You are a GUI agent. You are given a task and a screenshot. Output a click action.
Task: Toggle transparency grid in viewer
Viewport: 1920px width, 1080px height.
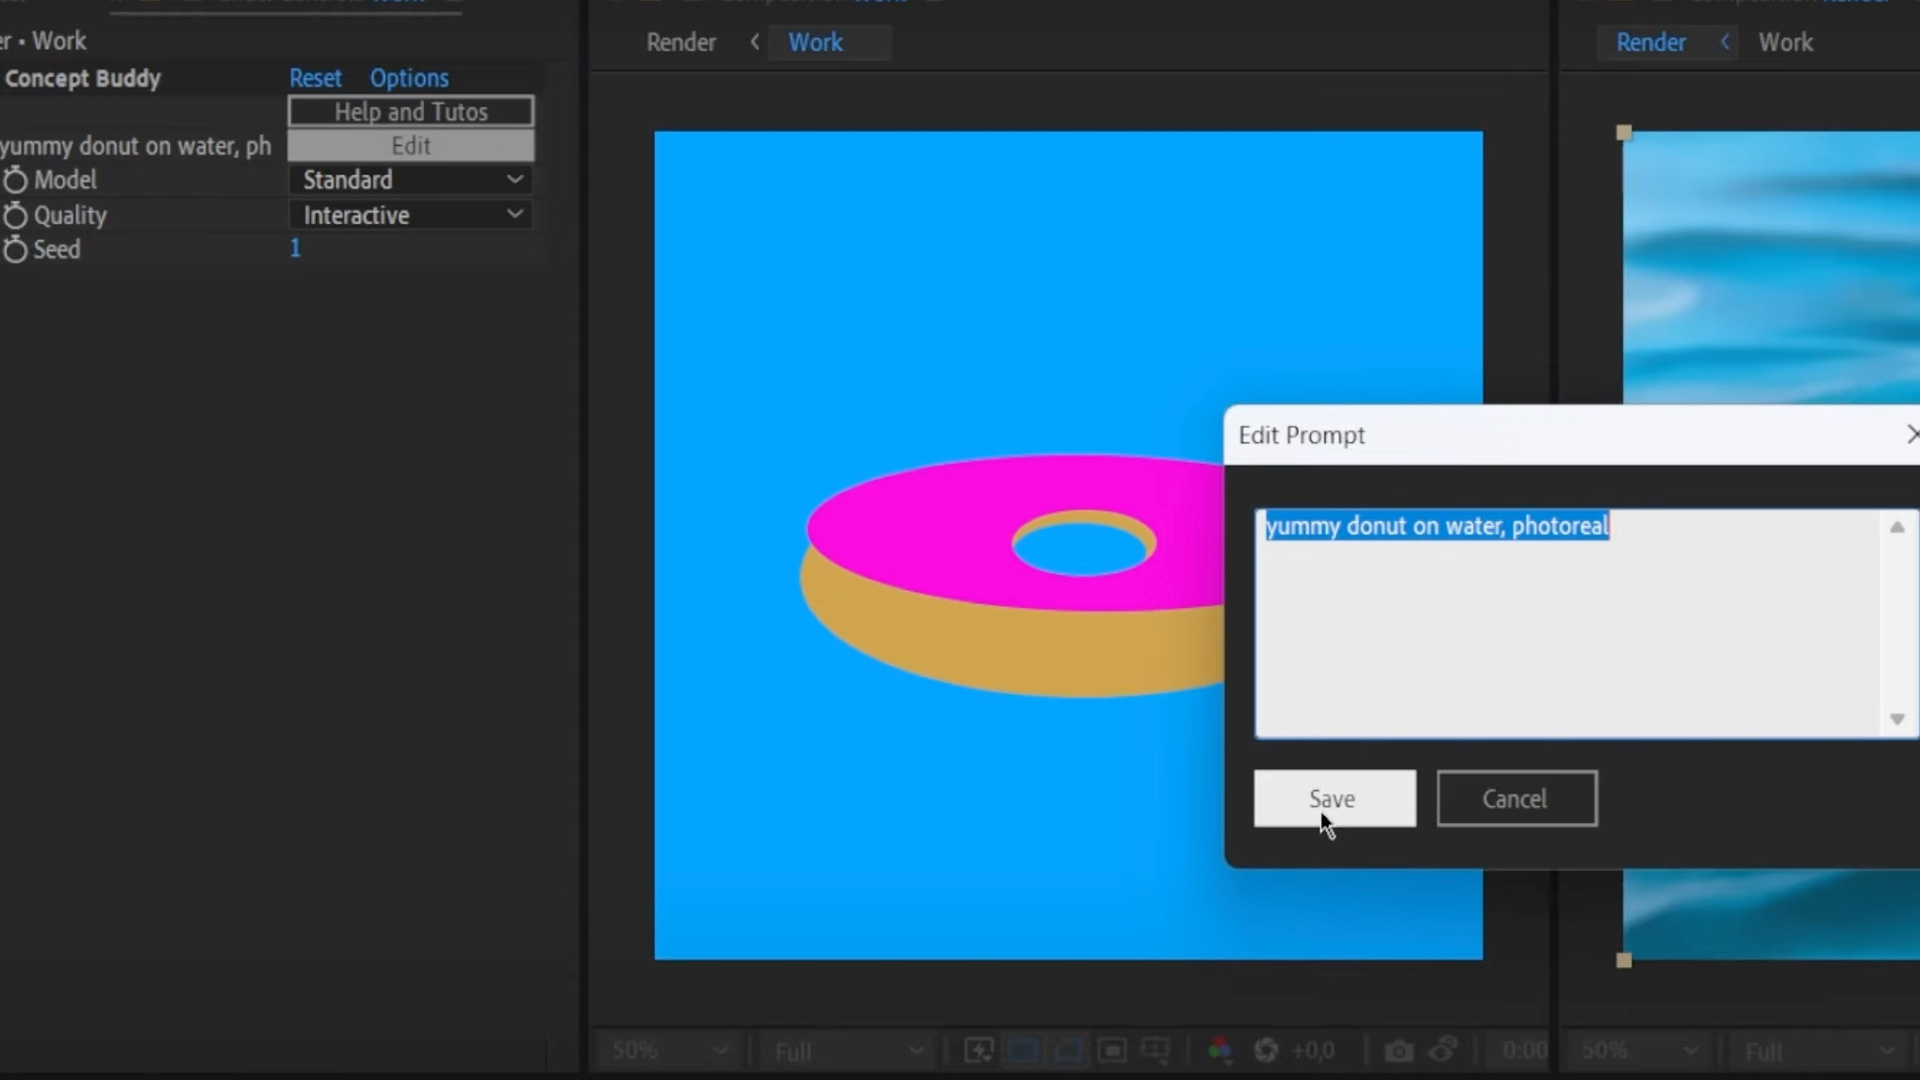tap(1023, 1051)
